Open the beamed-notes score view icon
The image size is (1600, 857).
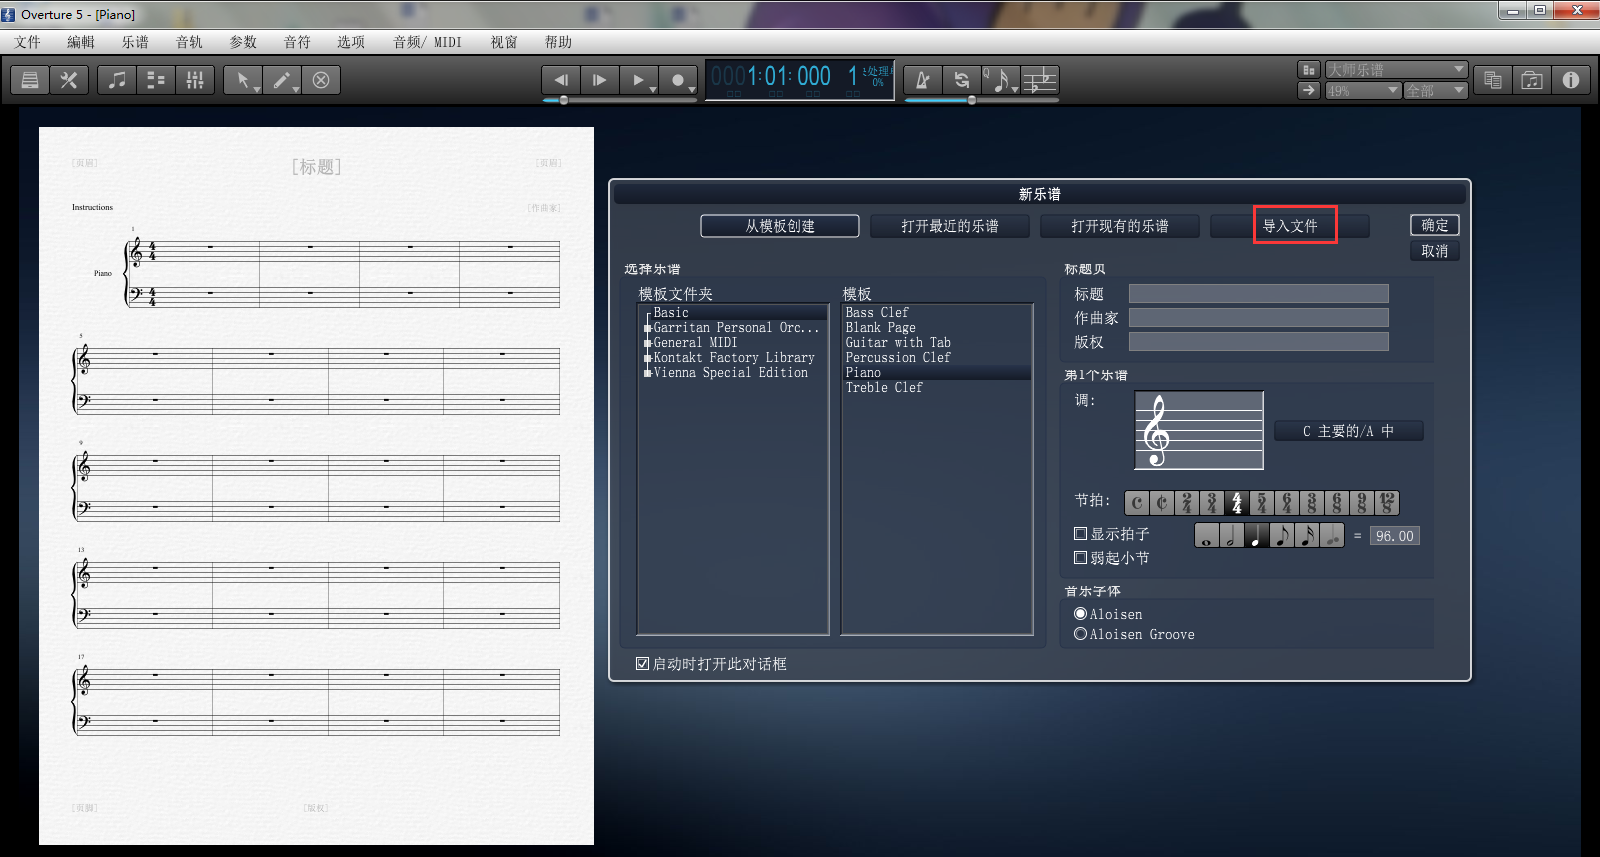(117, 80)
